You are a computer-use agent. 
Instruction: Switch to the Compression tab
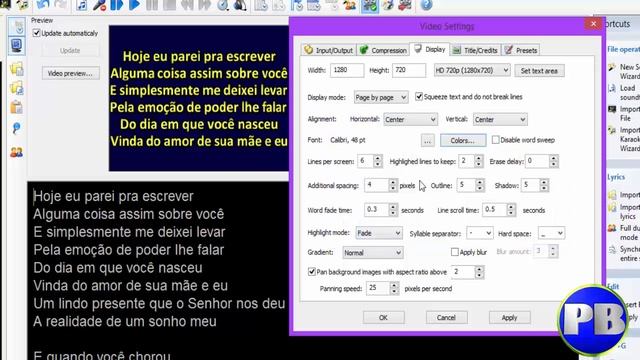pyautogui.click(x=383, y=50)
